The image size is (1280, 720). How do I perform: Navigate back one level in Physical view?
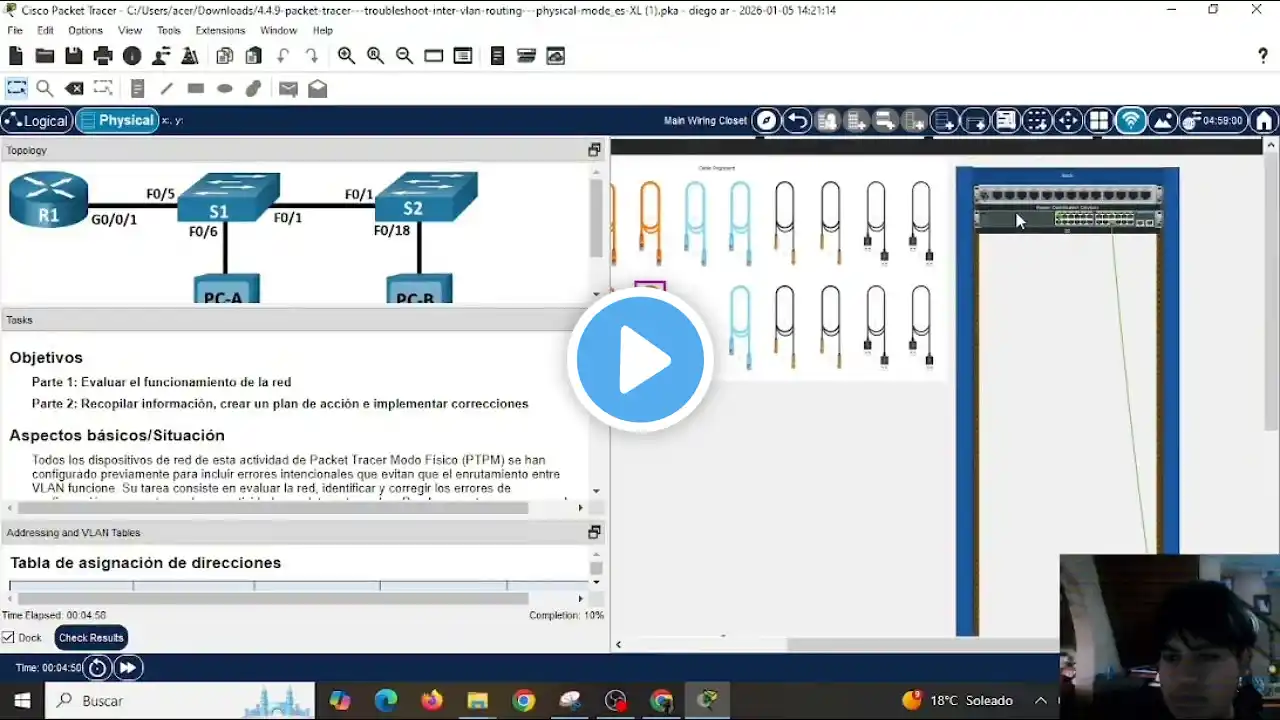tap(796, 121)
